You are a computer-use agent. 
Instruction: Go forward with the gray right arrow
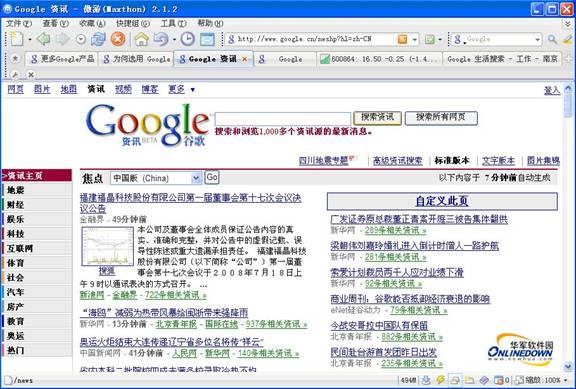[62, 39]
